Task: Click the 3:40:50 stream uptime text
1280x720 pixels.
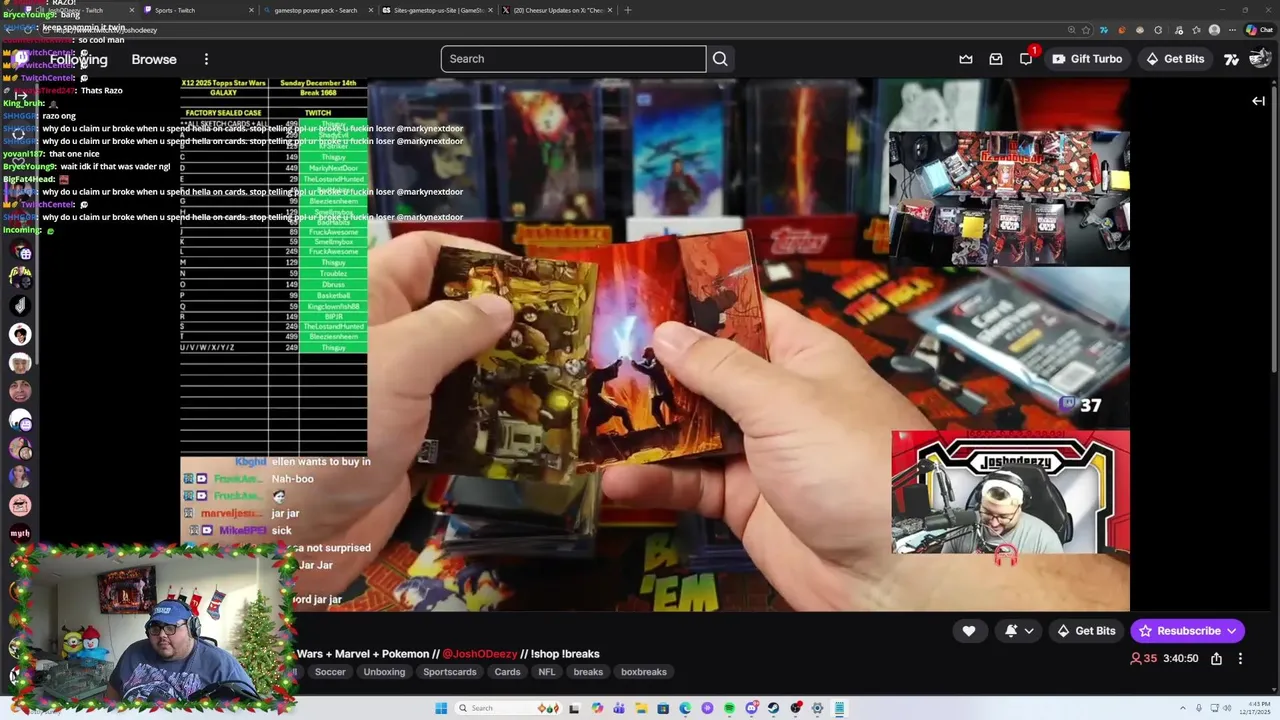Action: (1180, 659)
